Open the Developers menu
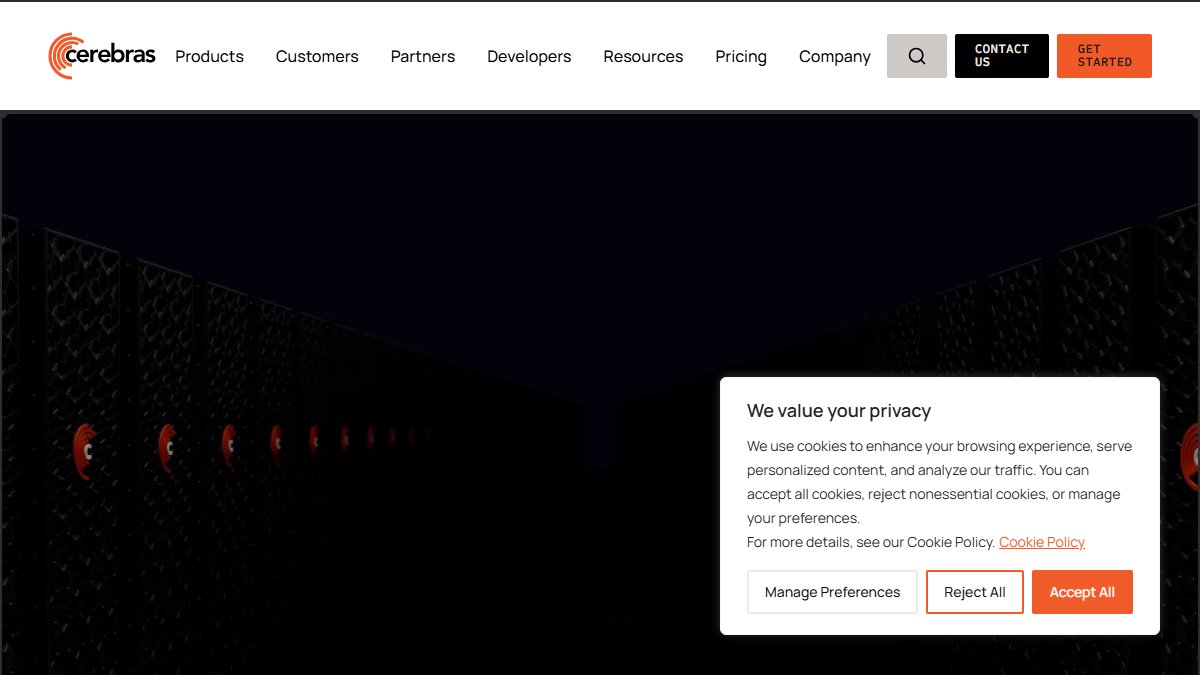Screen dimensions: 1200x675 pos(529,57)
